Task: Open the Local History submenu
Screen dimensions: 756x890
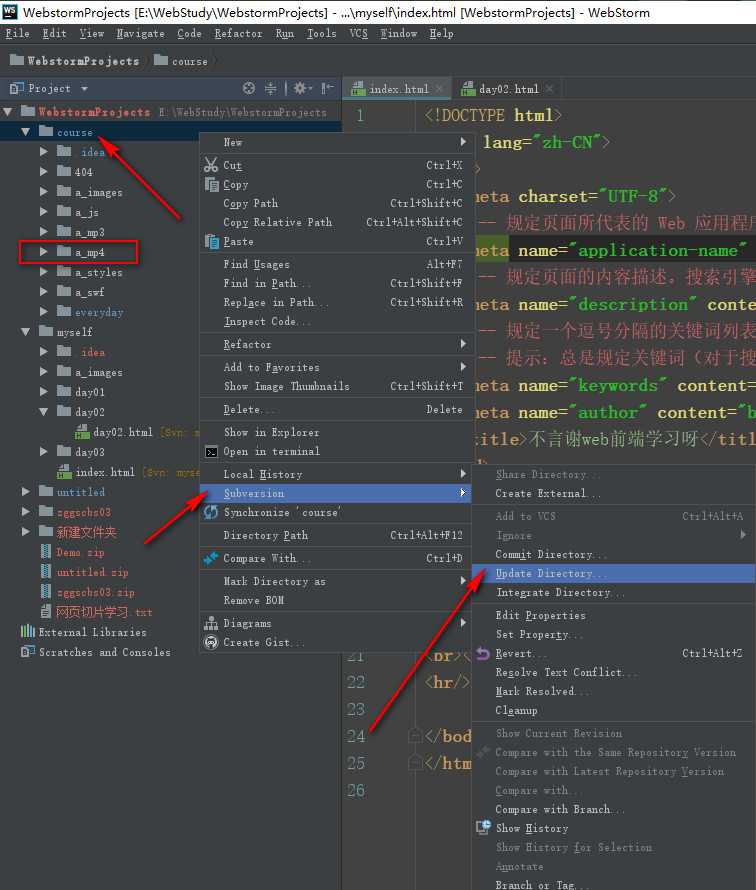Action: pos(337,474)
